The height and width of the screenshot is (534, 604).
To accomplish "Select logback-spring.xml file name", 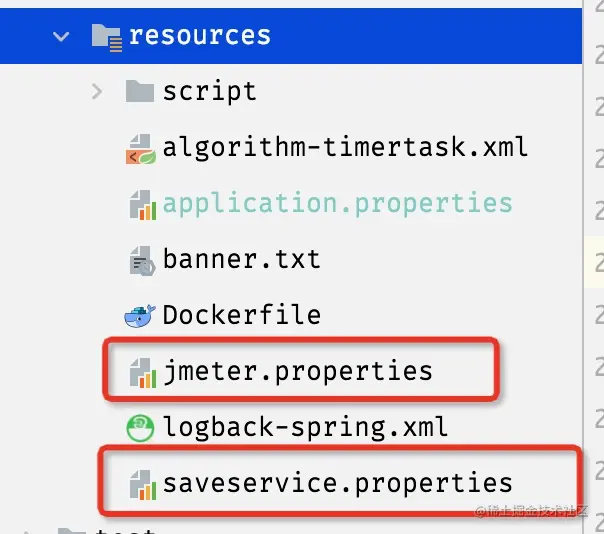I will pyautogui.click(x=305, y=428).
